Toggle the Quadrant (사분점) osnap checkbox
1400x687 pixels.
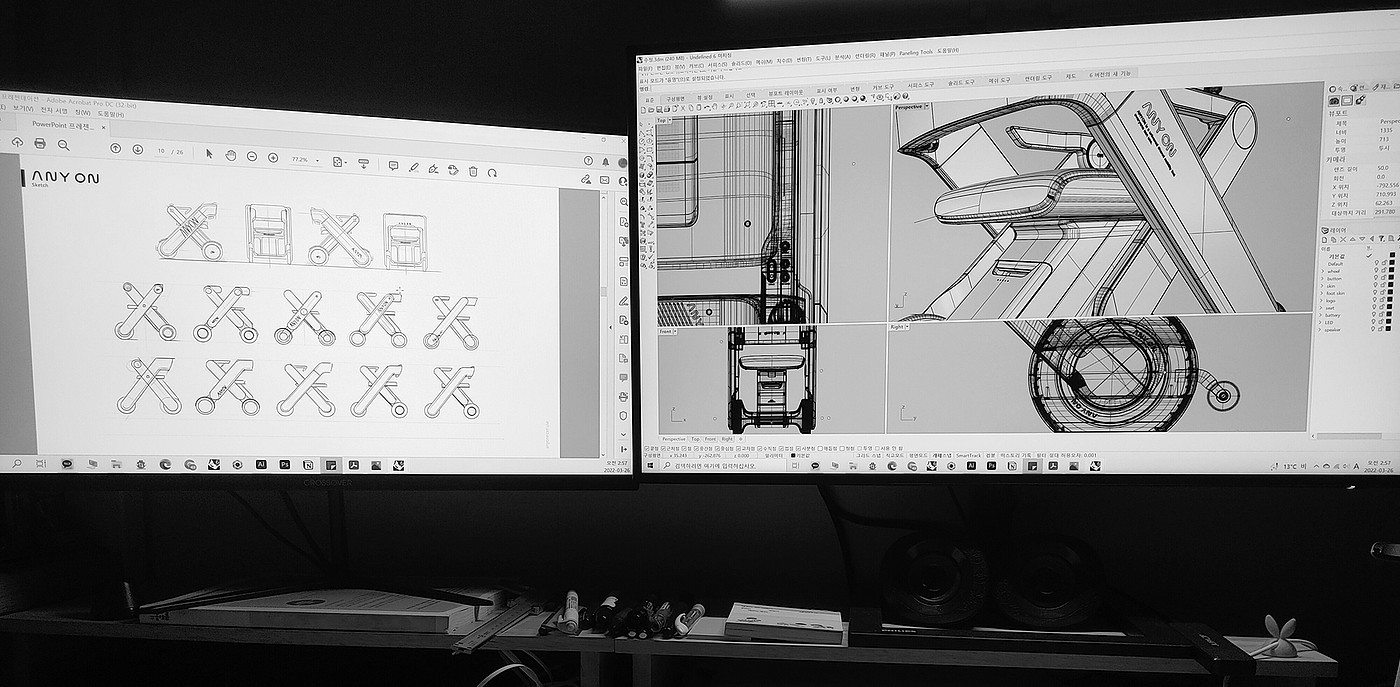click(x=799, y=448)
